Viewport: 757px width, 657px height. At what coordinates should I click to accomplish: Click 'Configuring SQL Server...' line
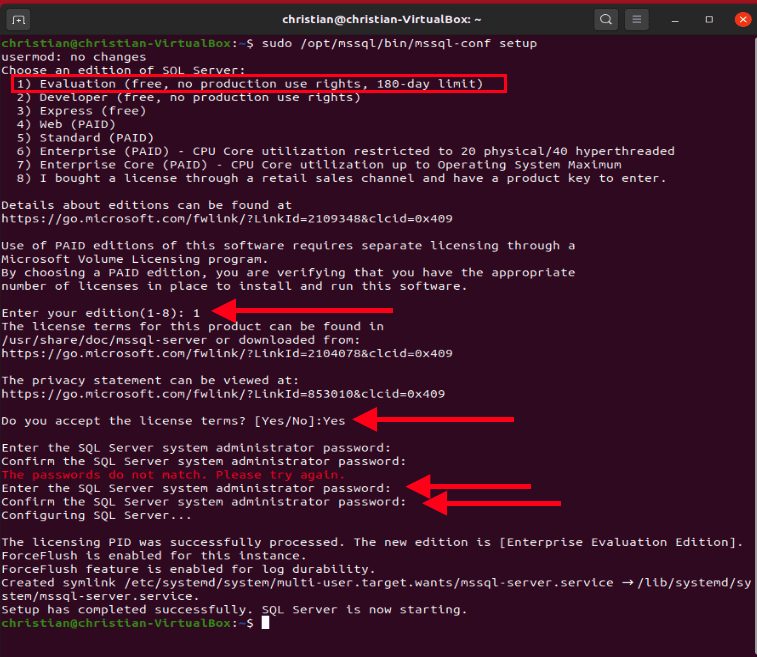pos(96,516)
